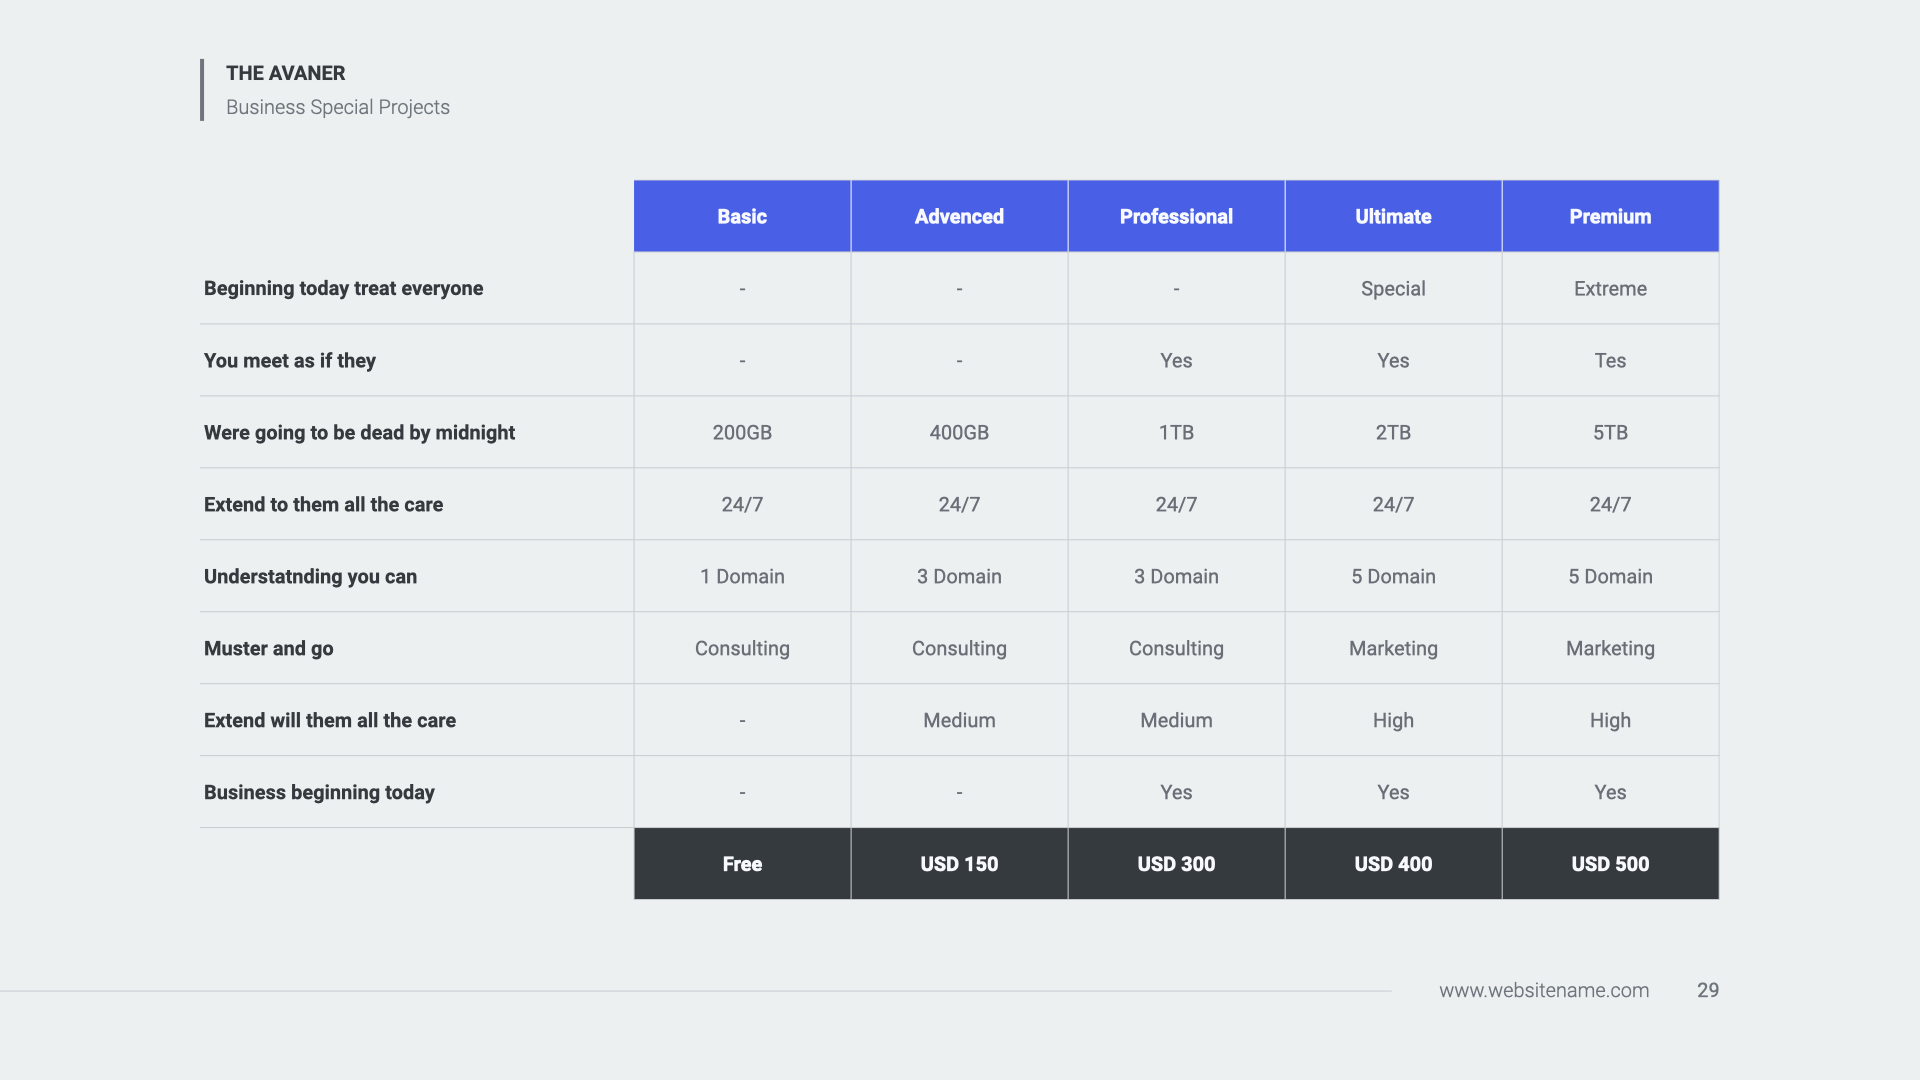Viewport: 1920px width, 1080px height.
Task: Click the page number 29
Action: 1707,990
